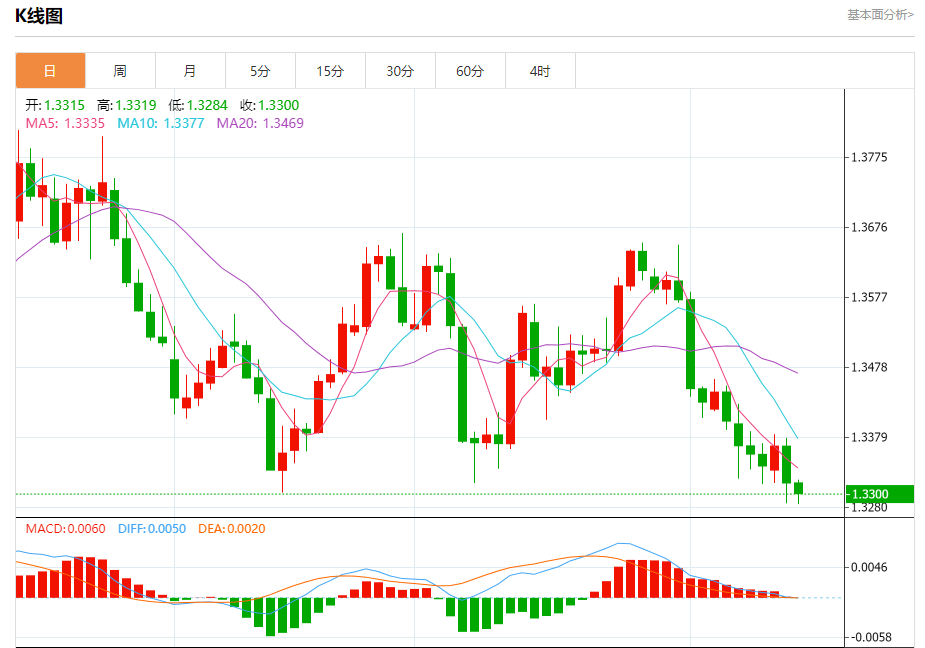Open the 基本面分析 link

point(880,14)
